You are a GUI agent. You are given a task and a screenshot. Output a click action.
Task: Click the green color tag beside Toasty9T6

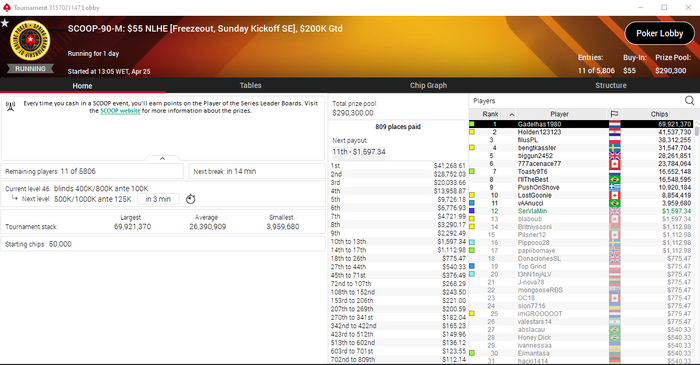(472, 171)
